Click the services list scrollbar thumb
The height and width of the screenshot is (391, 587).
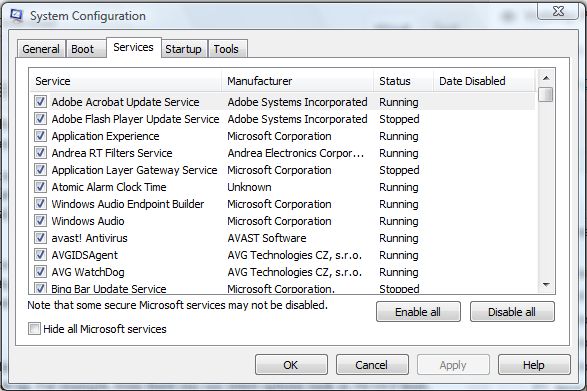point(546,94)
